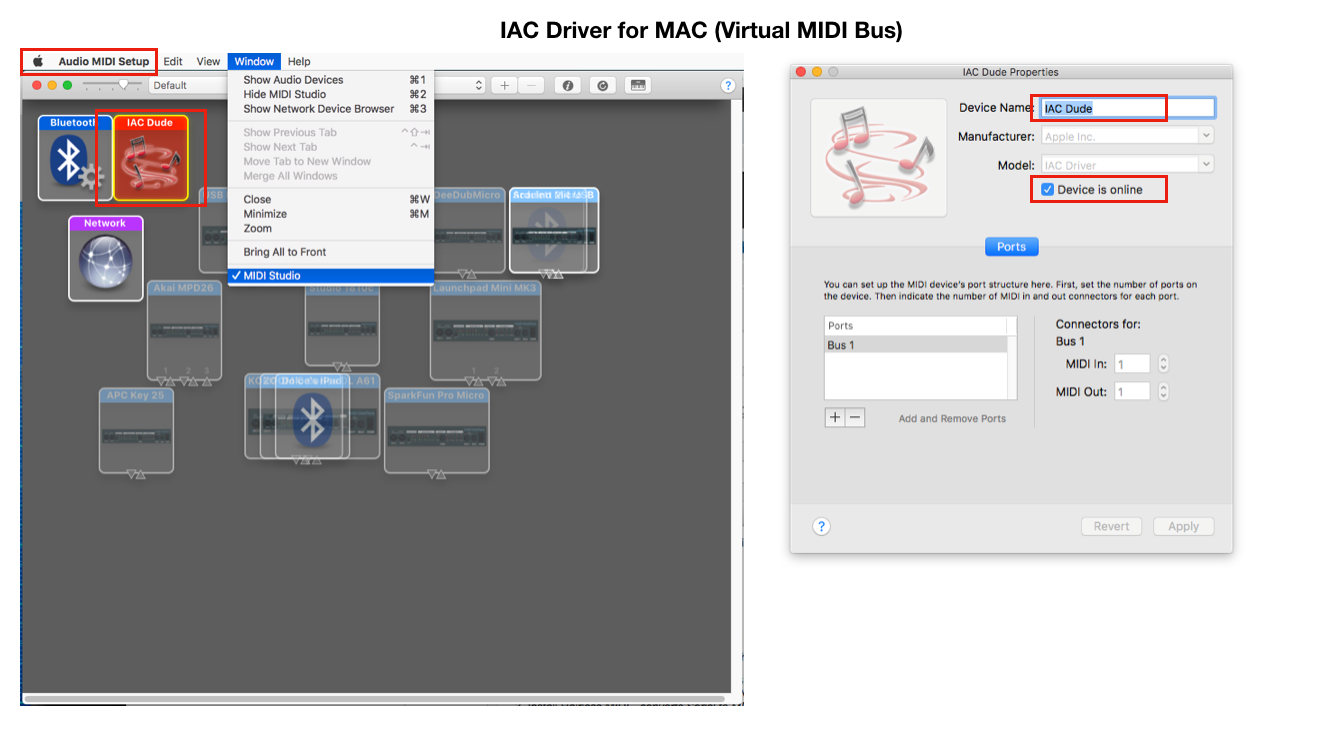The width and height of the screenshot is (1338, 731).
Task: Toggle the Device is online checkbox
Action: coord(1047,189)
